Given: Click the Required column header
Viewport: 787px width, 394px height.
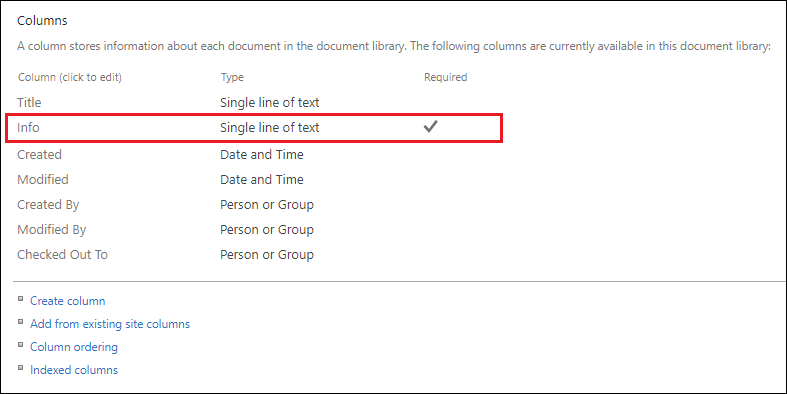Looking at the screenshot, I should tap(446, 77).
